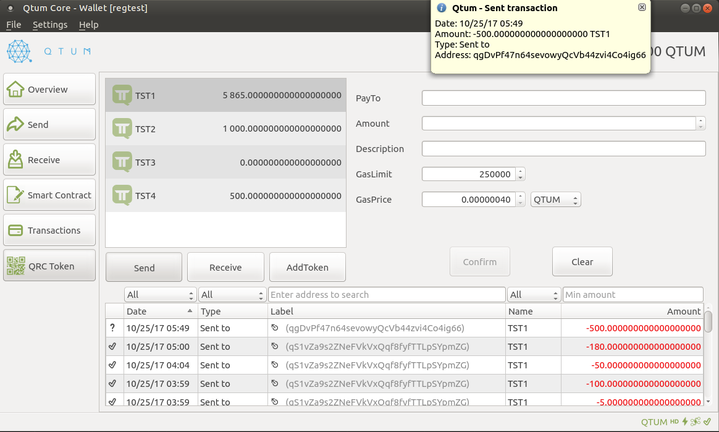
Task: Click the unconfirmed question mark status icon
Action: pyautogui.click(x=113, y=328)
